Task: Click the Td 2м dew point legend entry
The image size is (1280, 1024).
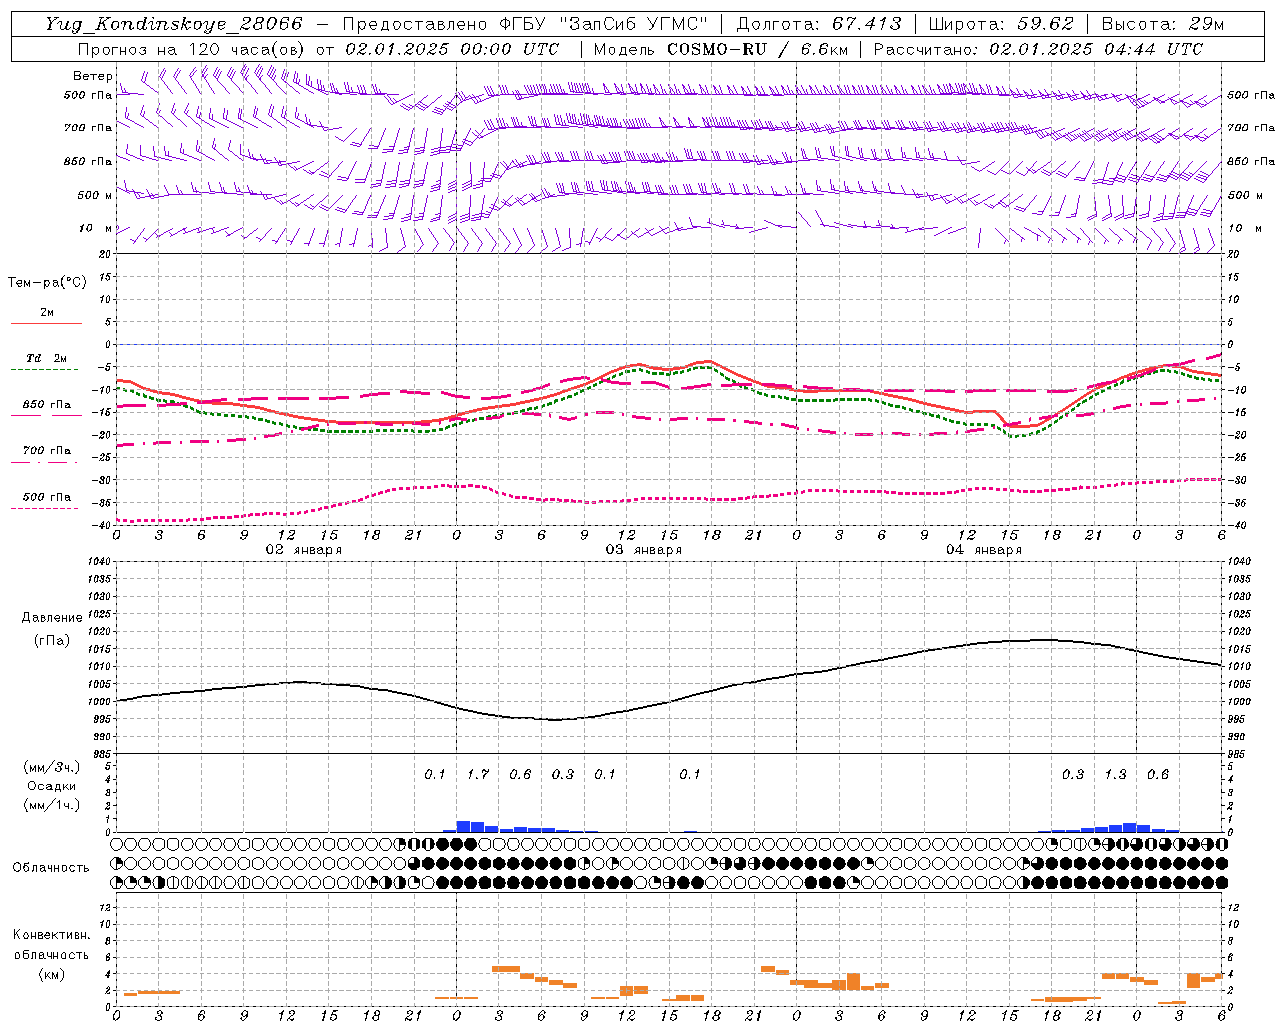Action: tap(46, 362)
